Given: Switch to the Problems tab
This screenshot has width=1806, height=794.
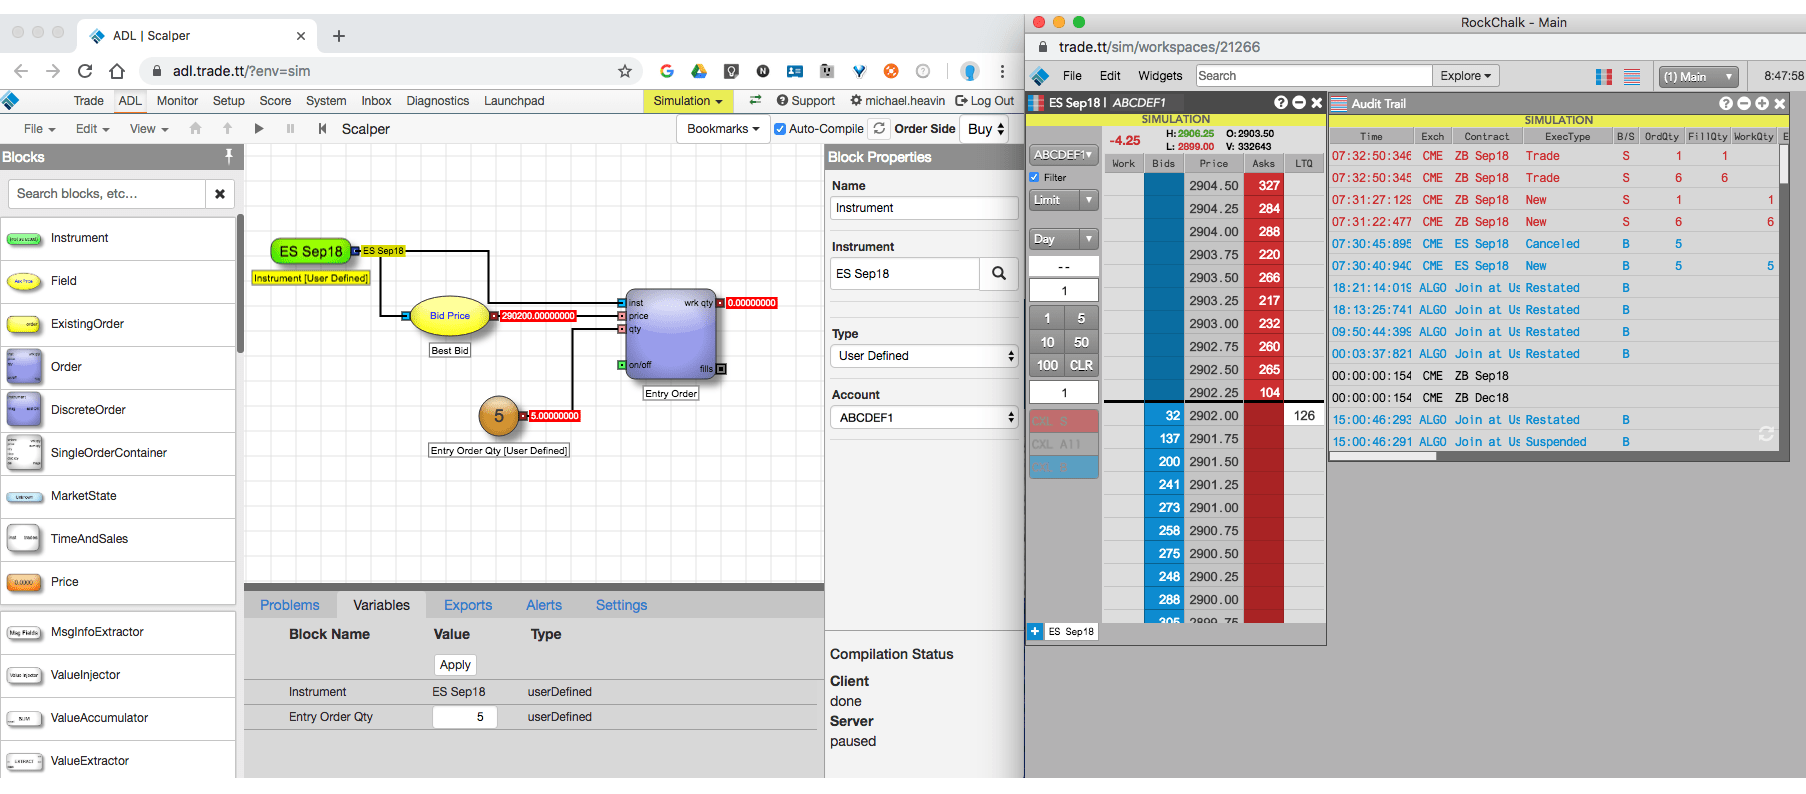Looking at the screenshot, I should pyautogui.click(x=290, y=605).
